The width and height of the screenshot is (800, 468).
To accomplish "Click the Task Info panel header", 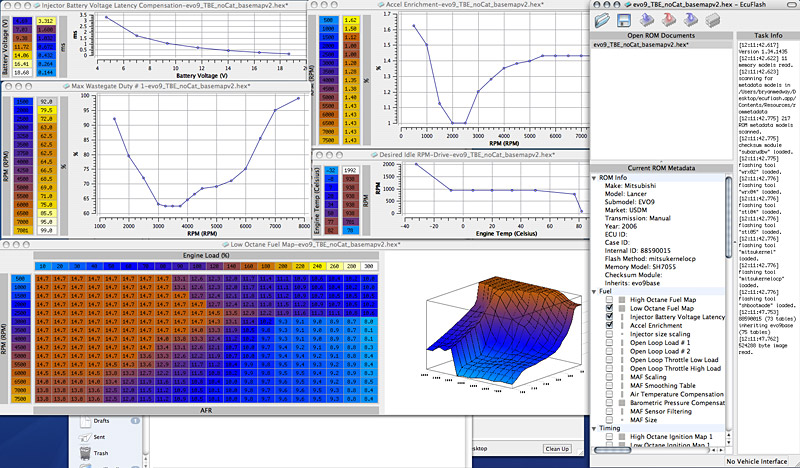I will pos(768,36).
